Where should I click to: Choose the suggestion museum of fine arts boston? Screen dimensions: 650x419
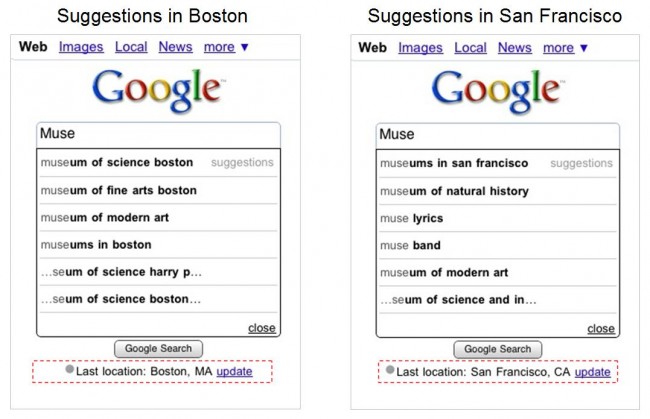158,190
